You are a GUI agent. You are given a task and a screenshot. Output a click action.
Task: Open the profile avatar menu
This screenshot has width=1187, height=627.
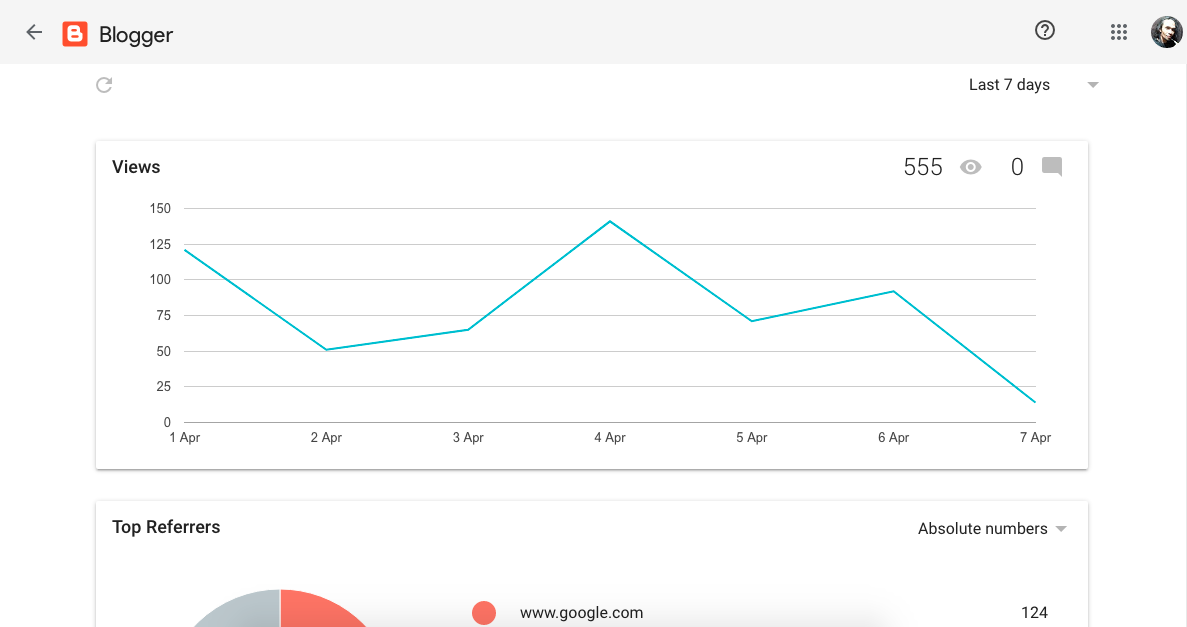1166,32
